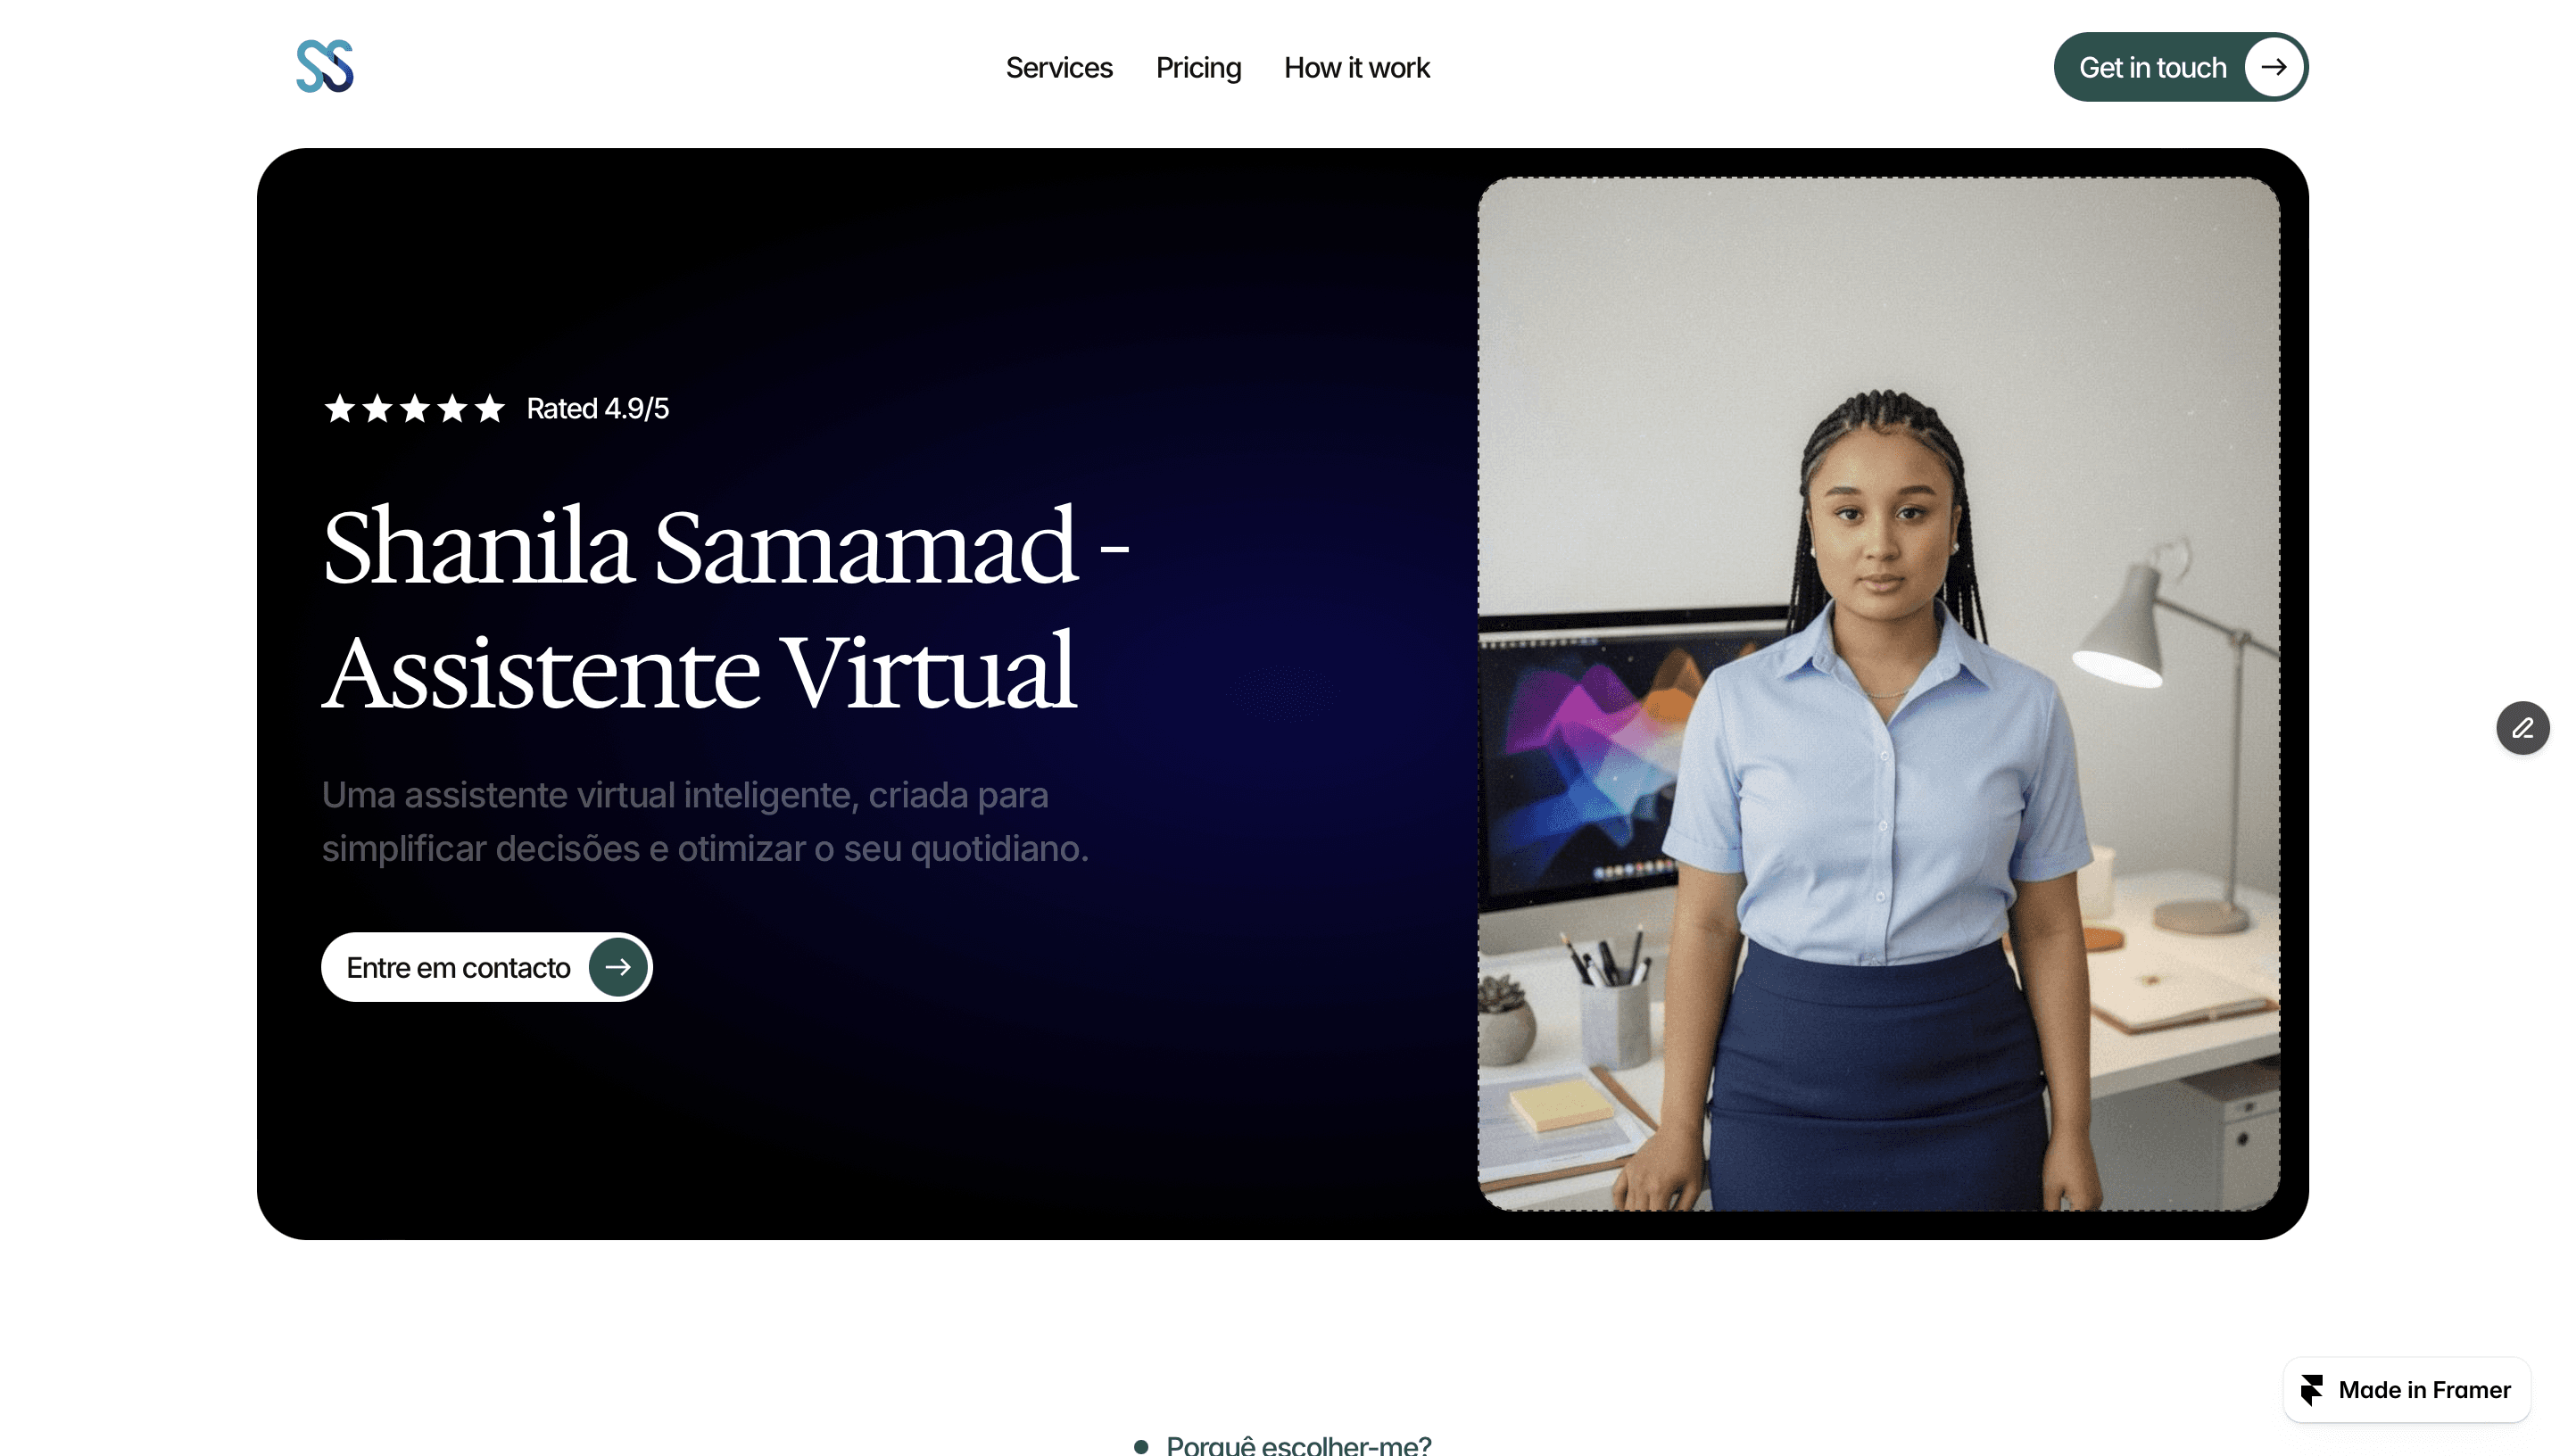2568x1456 pixels.
Task: Open the Services menu item
Action: point(1058,67)
